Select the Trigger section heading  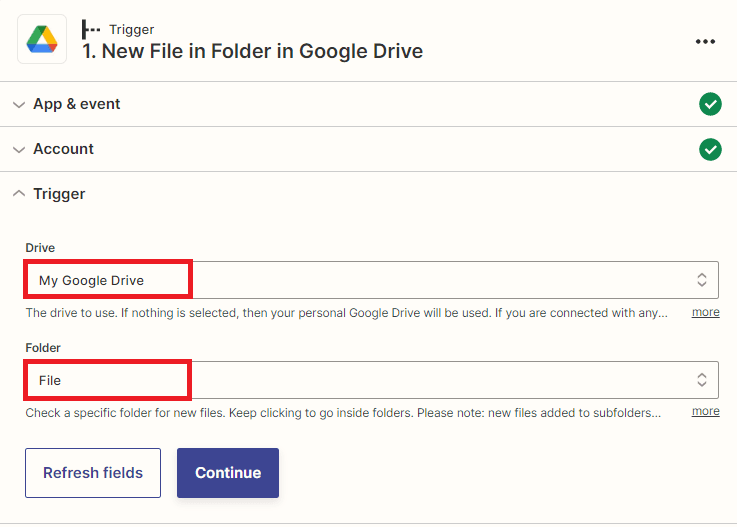pyautogui.click(x=59, y=194)
